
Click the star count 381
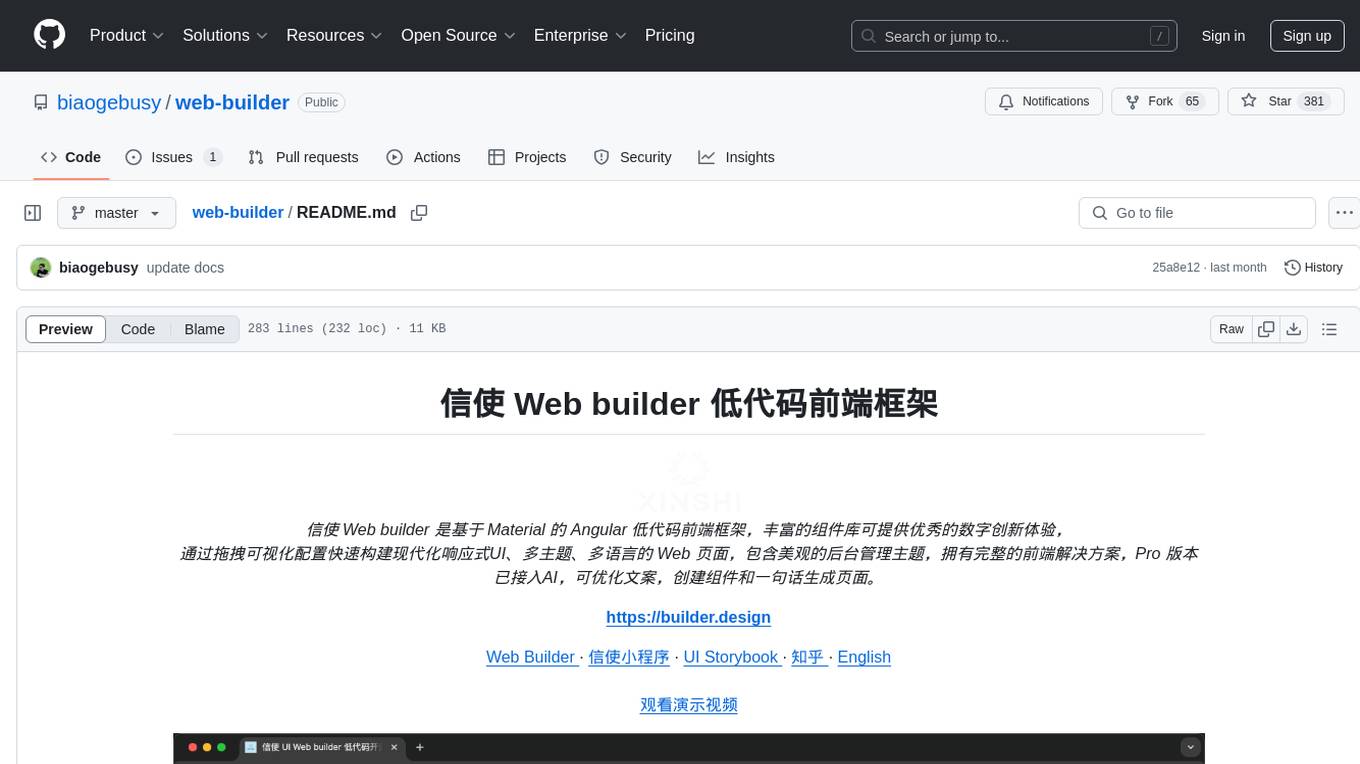pyautogui.click(x=1314, y=102)
